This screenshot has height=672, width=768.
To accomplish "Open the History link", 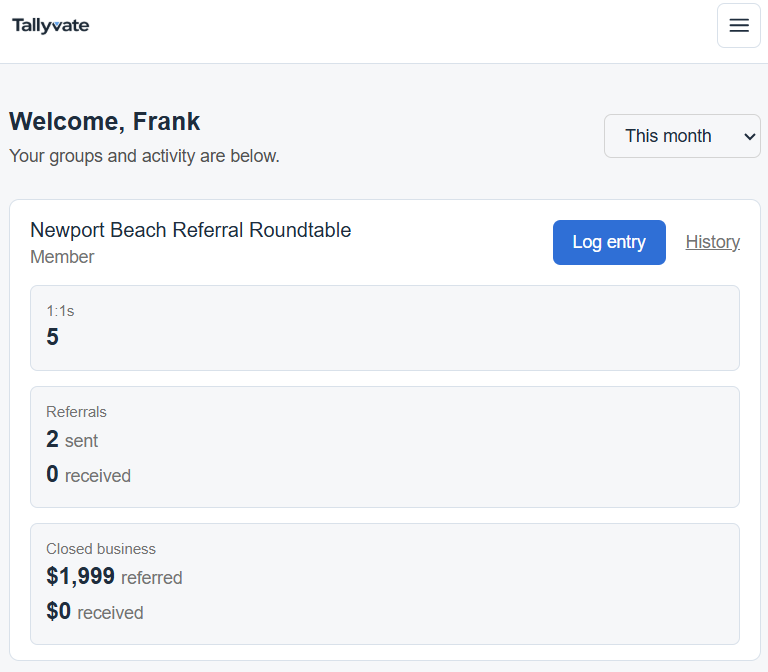I will (x=712, y=242).
